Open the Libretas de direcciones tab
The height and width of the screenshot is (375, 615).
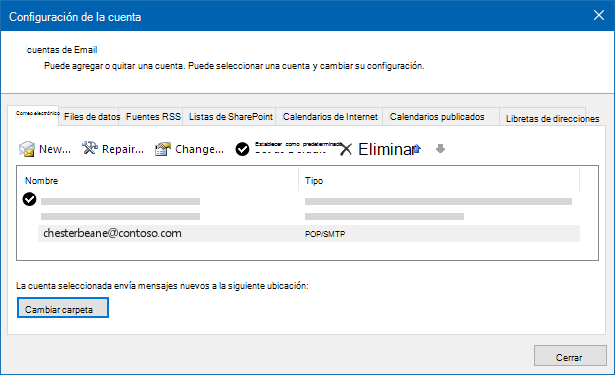552,118
